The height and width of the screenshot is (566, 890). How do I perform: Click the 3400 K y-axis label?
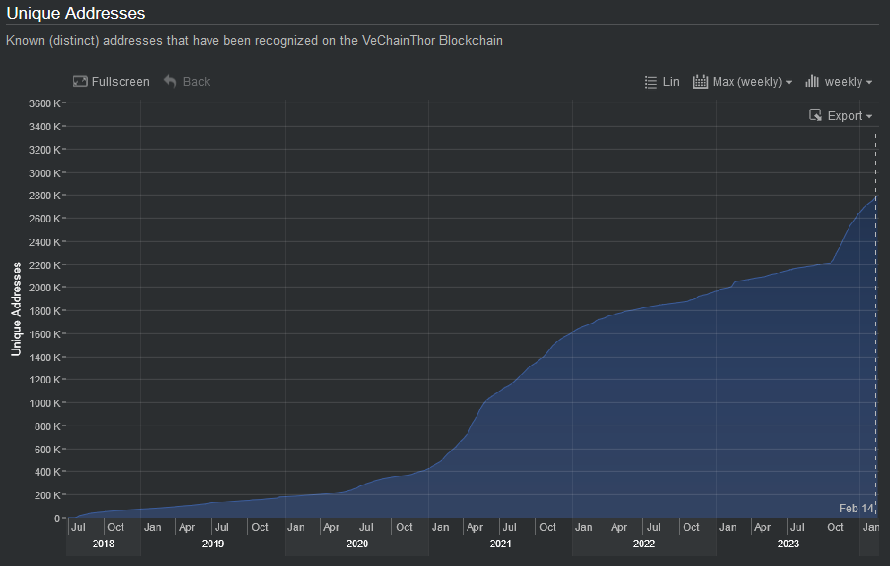[44, 127]
